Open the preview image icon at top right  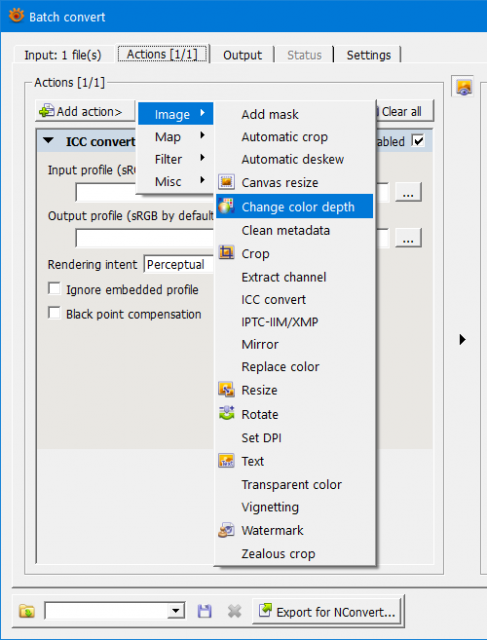pos(464,87)
